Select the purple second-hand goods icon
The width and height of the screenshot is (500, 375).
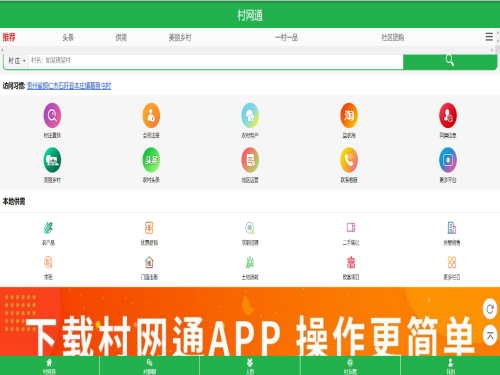pyautogui.click(x=351, y=228)
